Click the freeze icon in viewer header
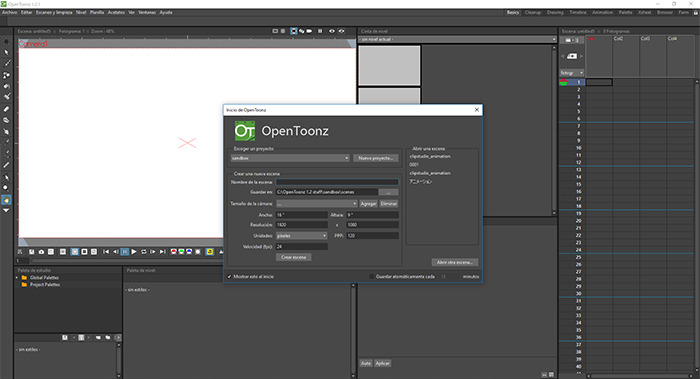Image resolution: width=700 pixels, height=379 pixels. pyautogui.click(x=320, y=31)
